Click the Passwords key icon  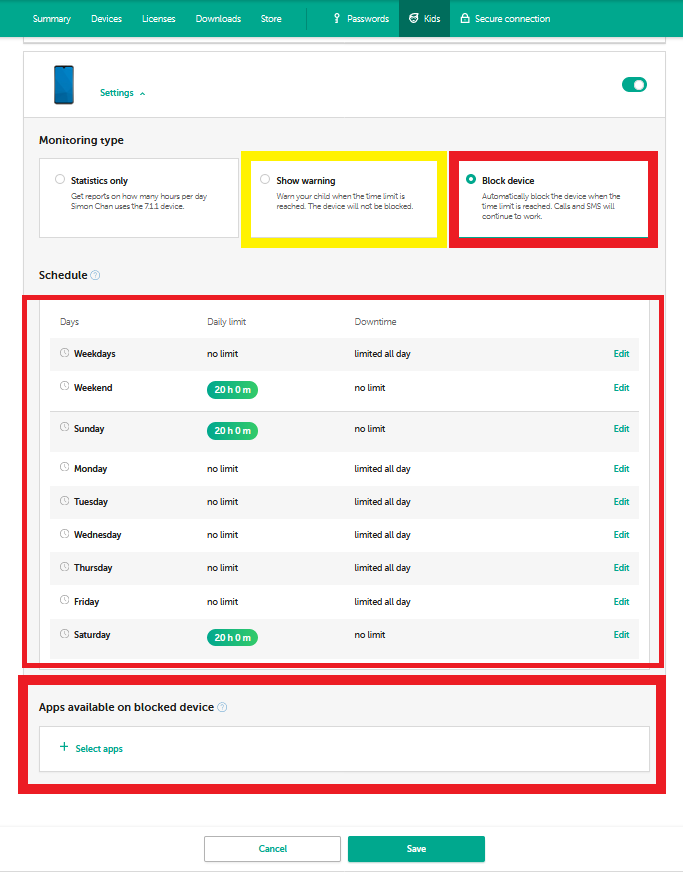336,18
